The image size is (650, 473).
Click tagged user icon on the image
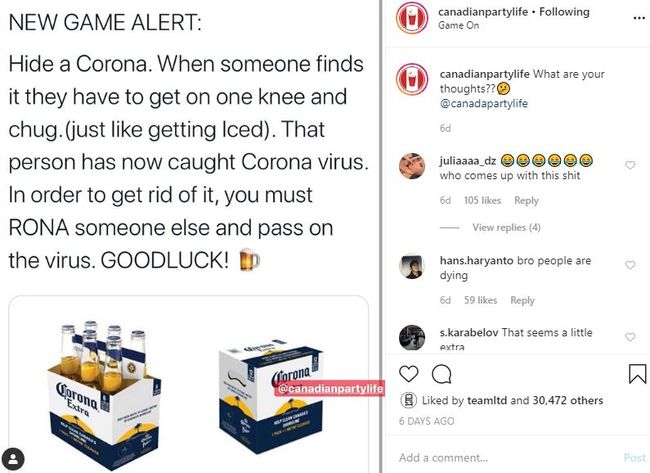coord(13,459)
